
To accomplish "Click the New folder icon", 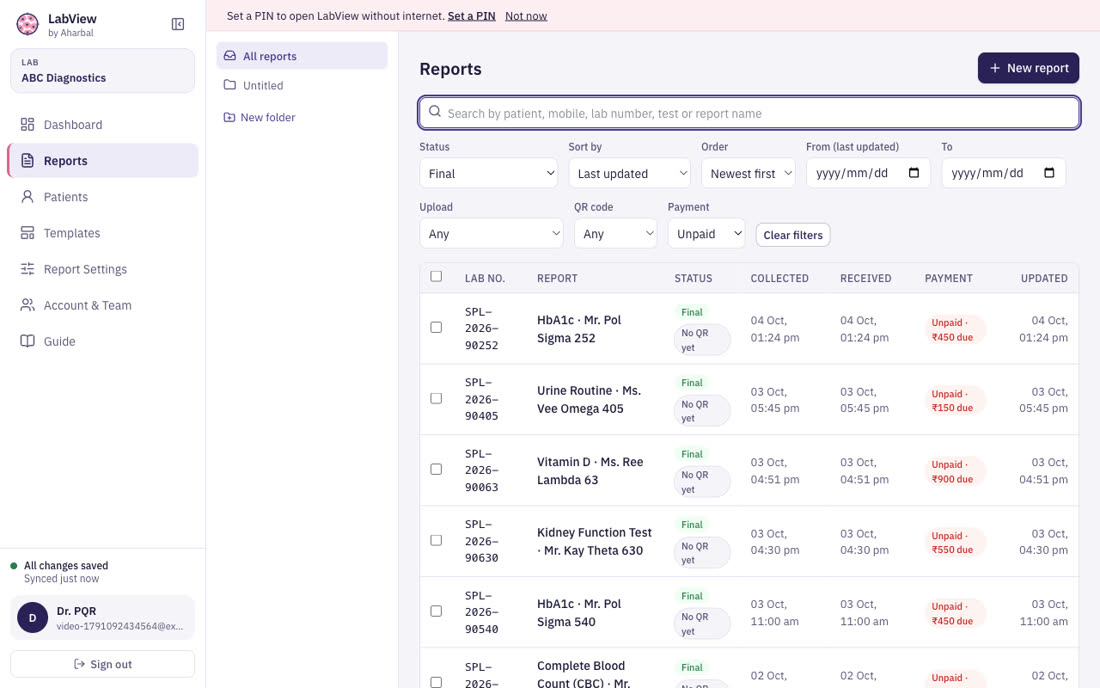I will pyautogui.click(x=229, y=117).
